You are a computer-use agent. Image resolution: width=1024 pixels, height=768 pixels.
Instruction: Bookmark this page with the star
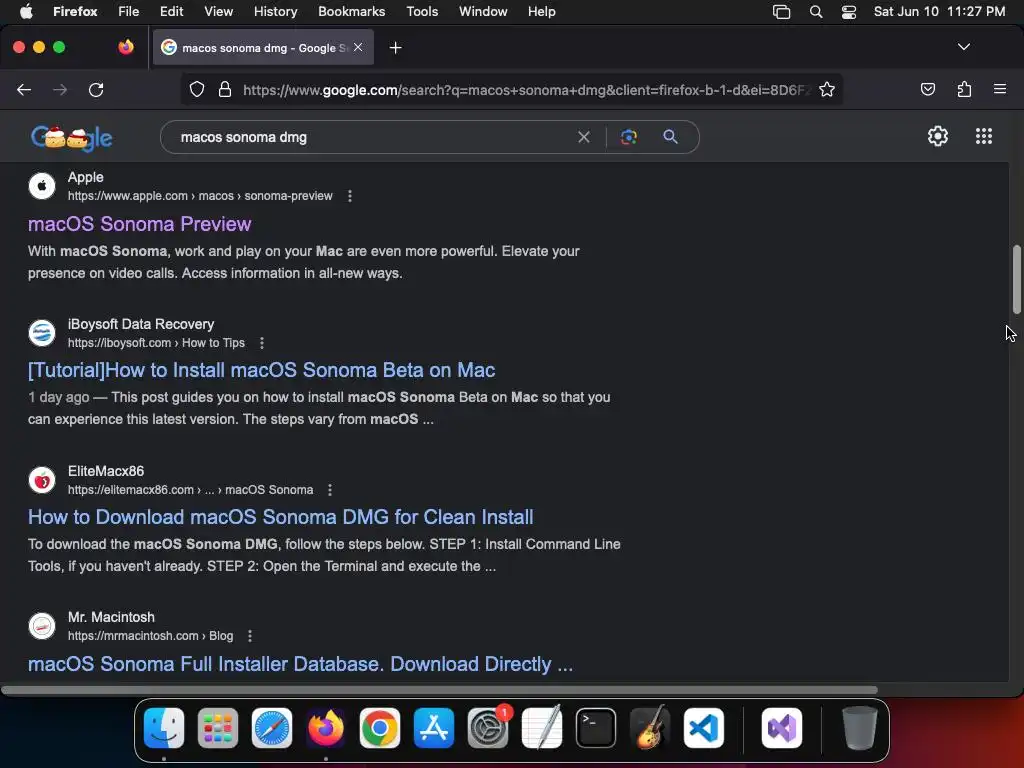(827, 89)
